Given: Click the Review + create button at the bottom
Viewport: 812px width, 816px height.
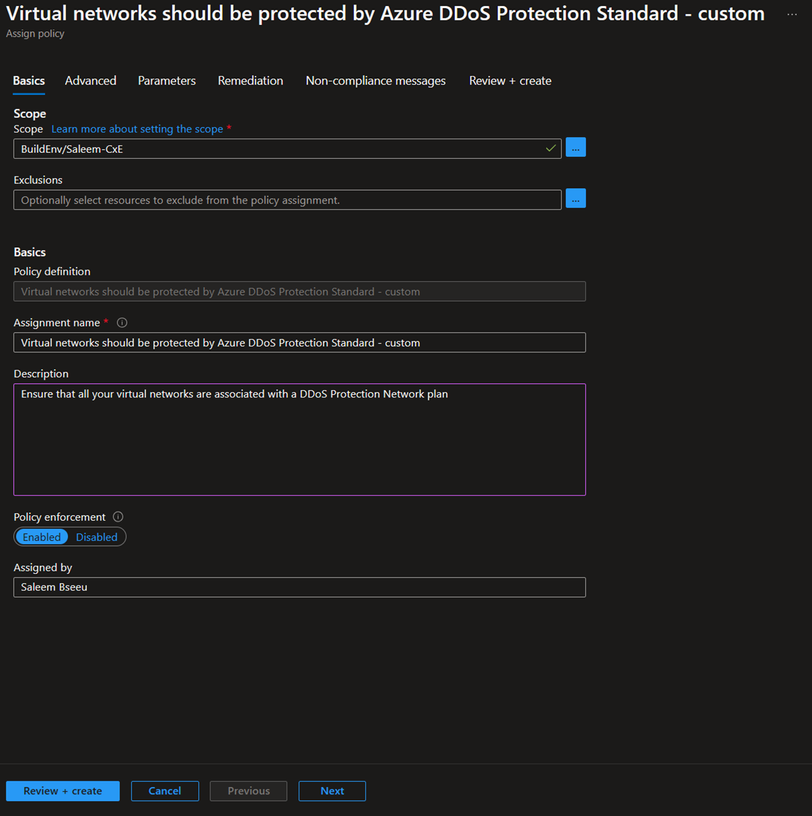Looking at the screenshot, I should pyautogui.click(x=63, y=791).
